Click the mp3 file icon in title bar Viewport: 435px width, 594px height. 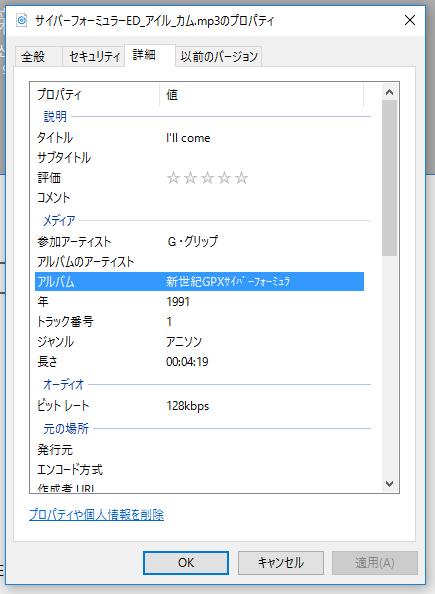[22, 20]
